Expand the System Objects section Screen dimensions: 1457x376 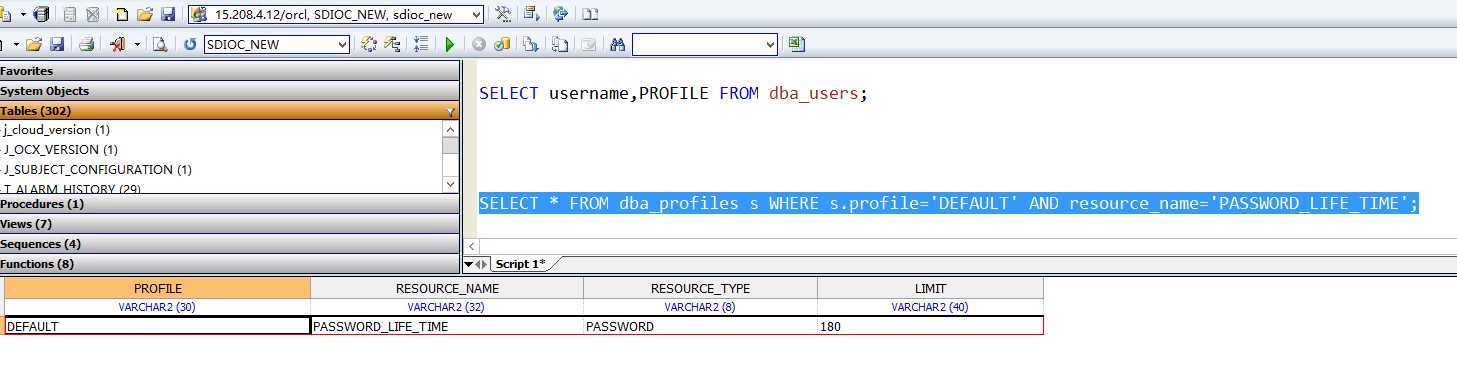click(x=229, y=91)
